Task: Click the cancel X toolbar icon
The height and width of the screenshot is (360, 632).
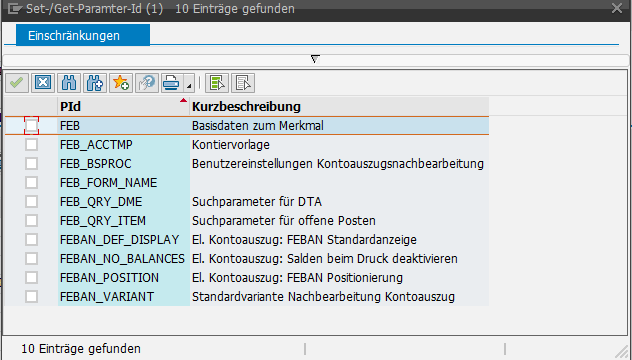Action: click(x=43, y=83)
